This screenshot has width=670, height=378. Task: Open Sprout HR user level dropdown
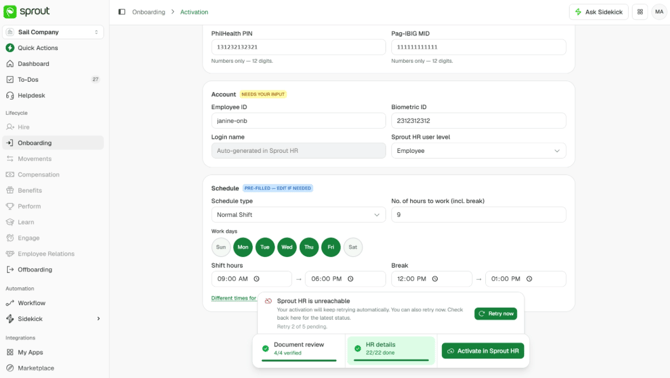(479, 151)
